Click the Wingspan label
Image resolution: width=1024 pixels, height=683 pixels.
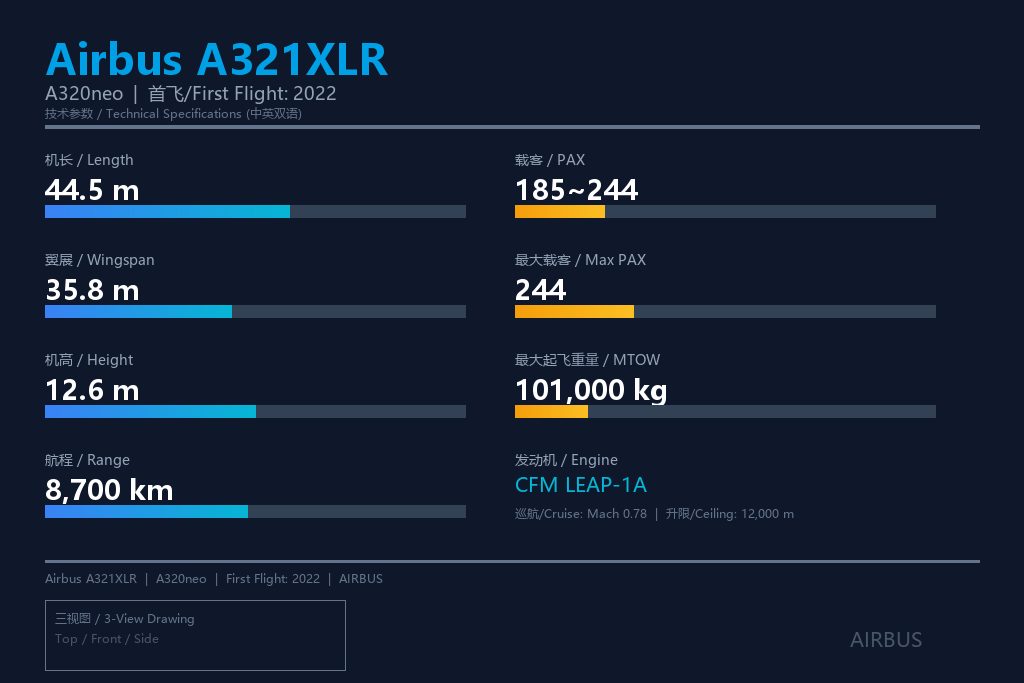(x=100, y=260)
